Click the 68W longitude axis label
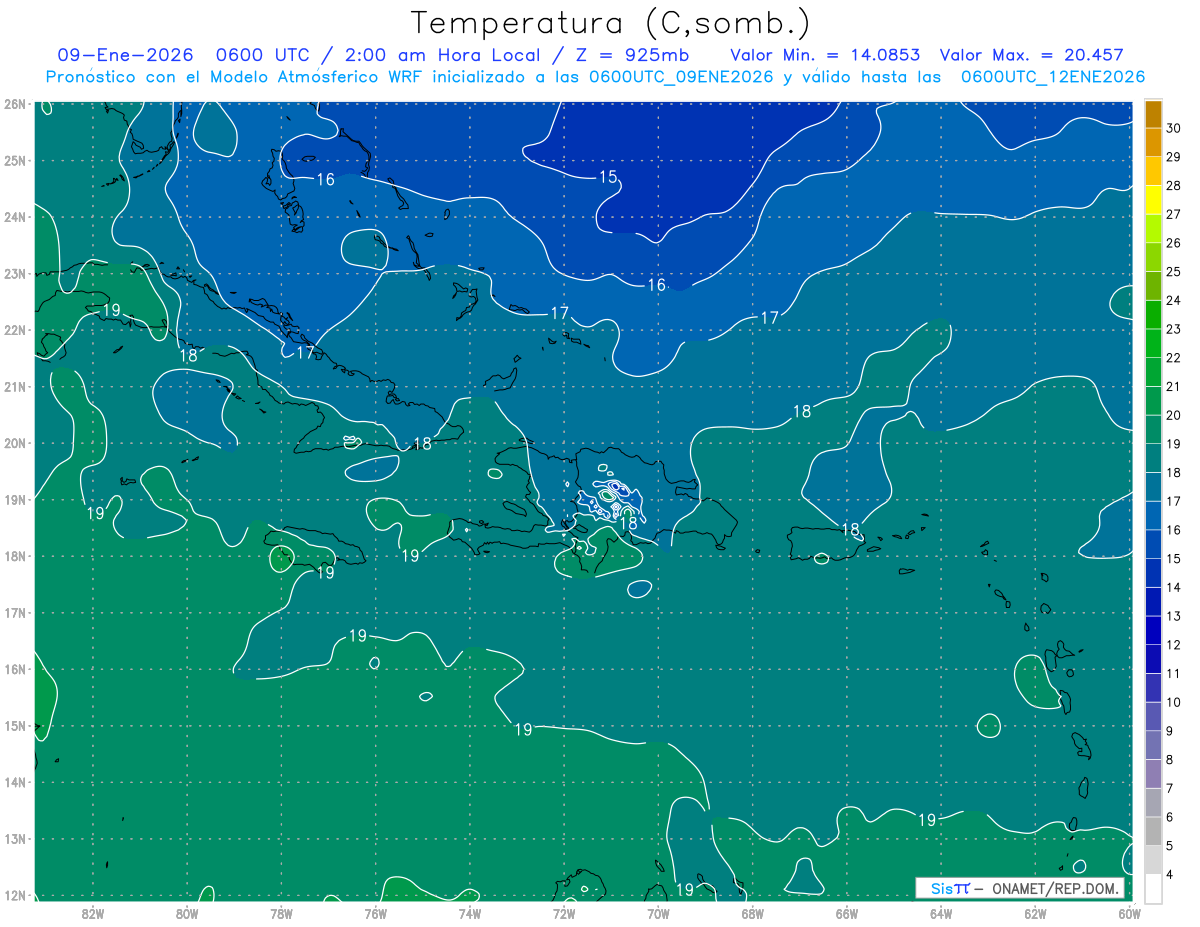The image size is (1200, 927). pos(752,913)
